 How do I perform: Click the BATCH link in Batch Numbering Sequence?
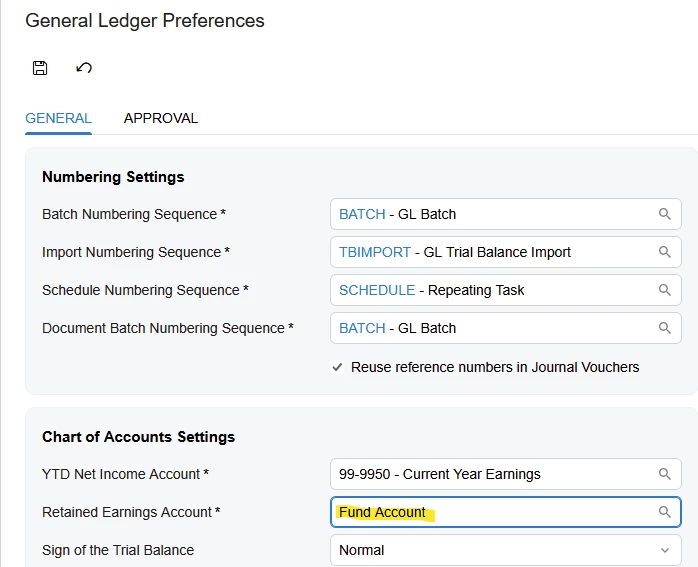click(362, 214)
